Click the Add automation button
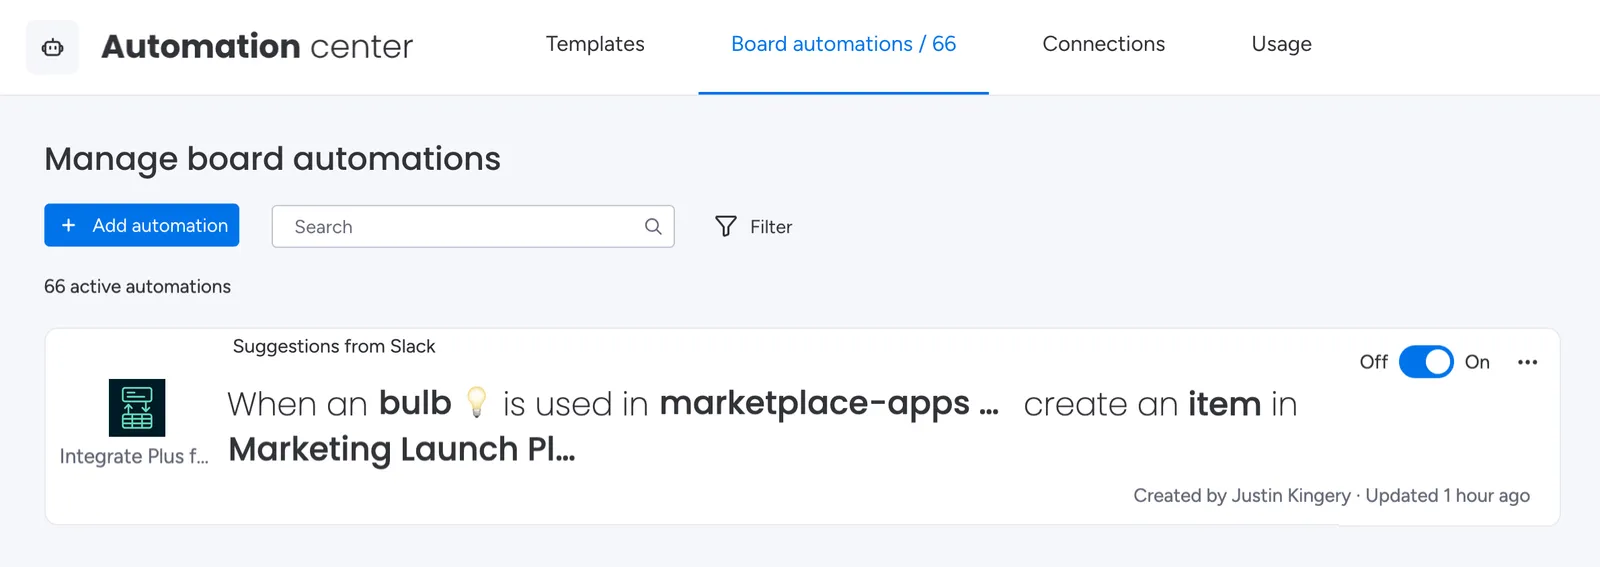Screen dimensions: 1600x567 point(142,225)
